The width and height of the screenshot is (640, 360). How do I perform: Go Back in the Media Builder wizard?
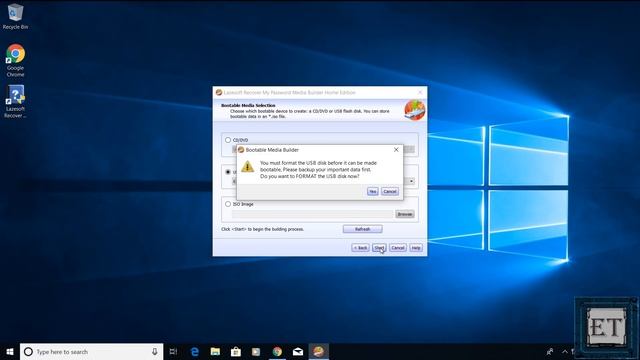[x=360, y=248]
